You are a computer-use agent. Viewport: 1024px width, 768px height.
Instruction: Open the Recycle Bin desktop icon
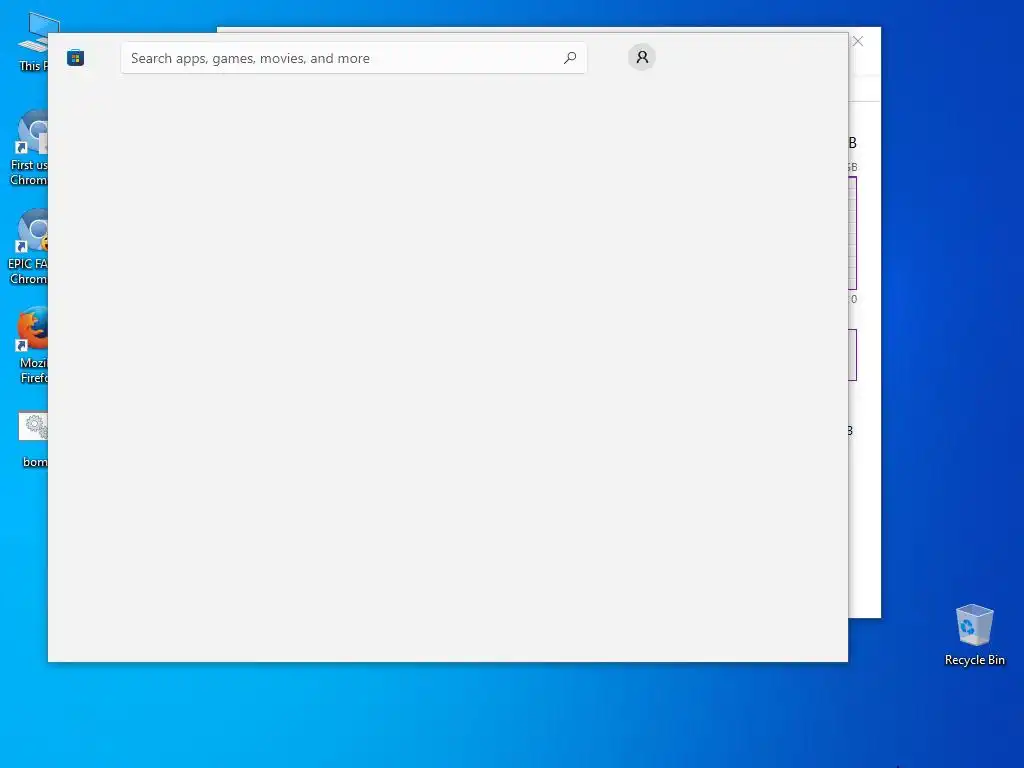click(974, 635)
